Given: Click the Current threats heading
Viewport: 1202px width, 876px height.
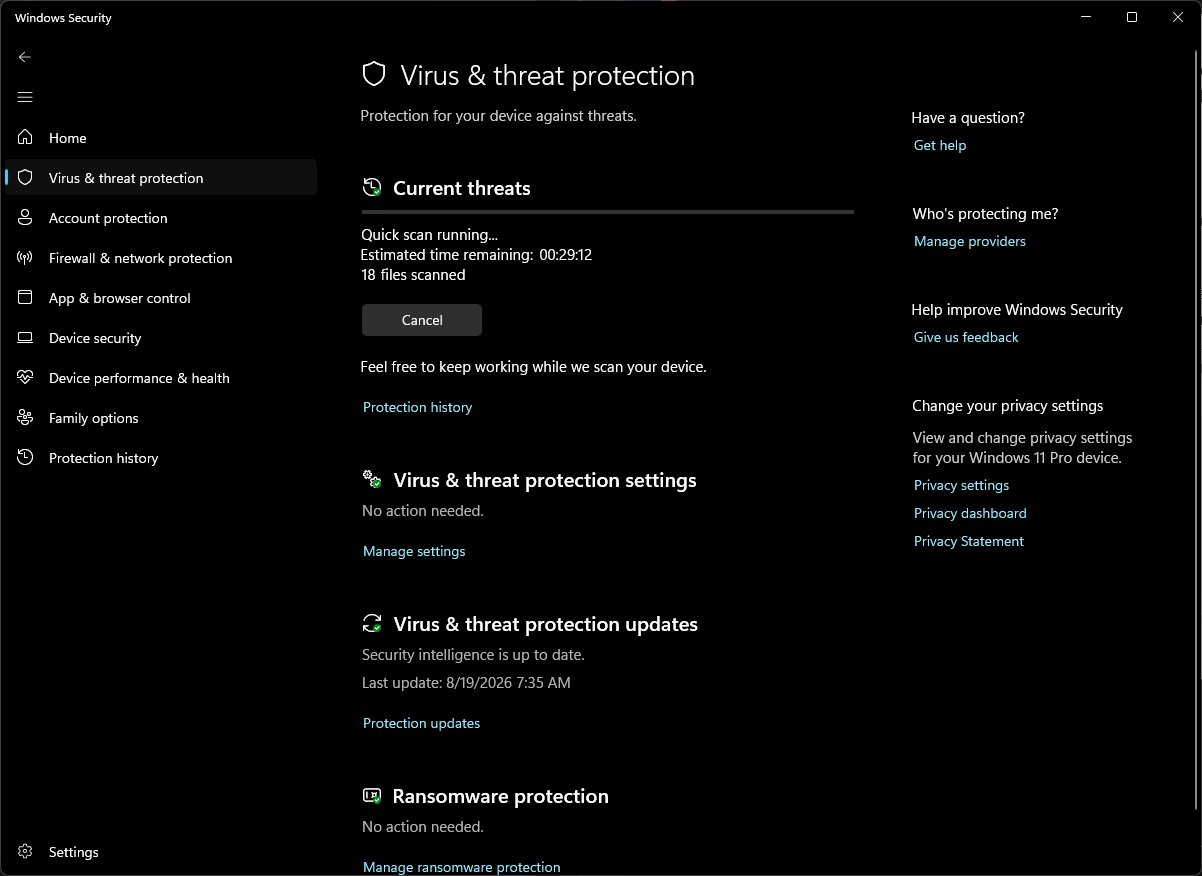Looking at the screenshot, I should pyautogui.click(x=462, y=188).
